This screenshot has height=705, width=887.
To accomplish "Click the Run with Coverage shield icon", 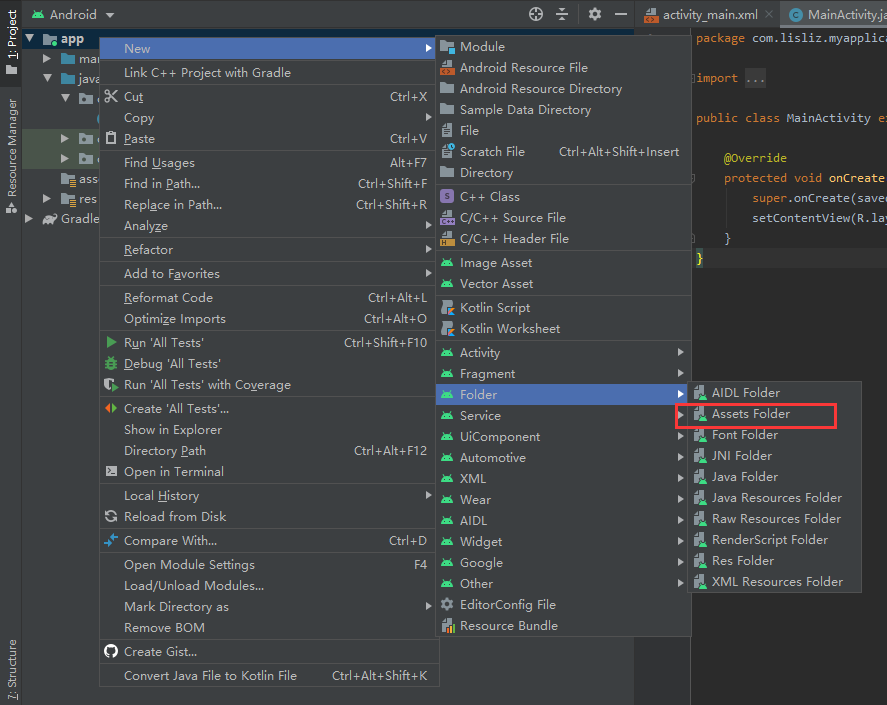I will [x=111, y=385].
